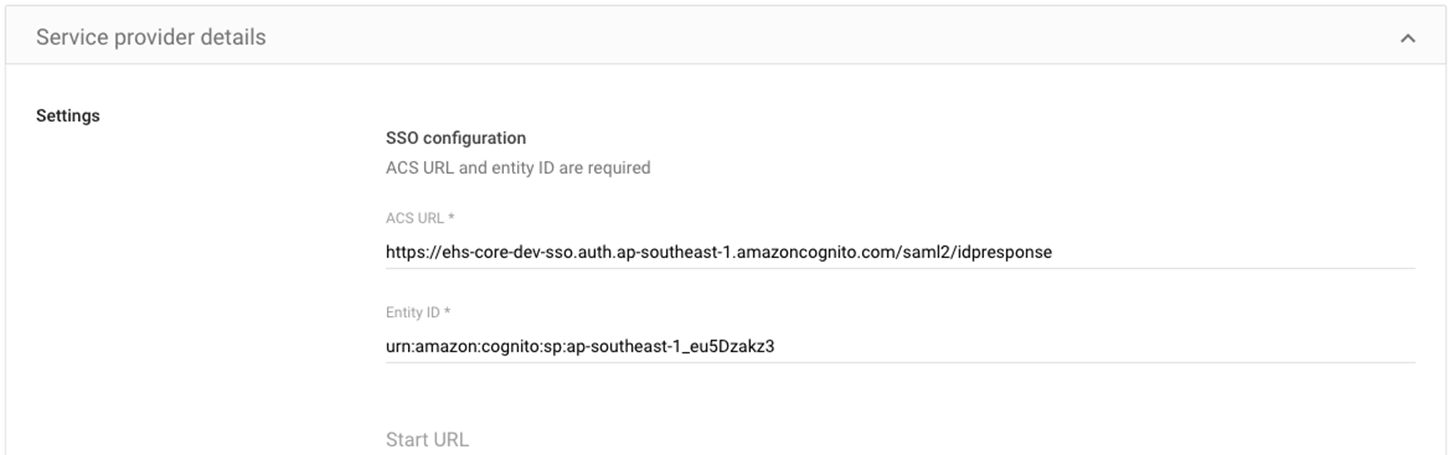
Task: Click the 'ACS URL and entity ID are required' note
Action: [518, 168]
